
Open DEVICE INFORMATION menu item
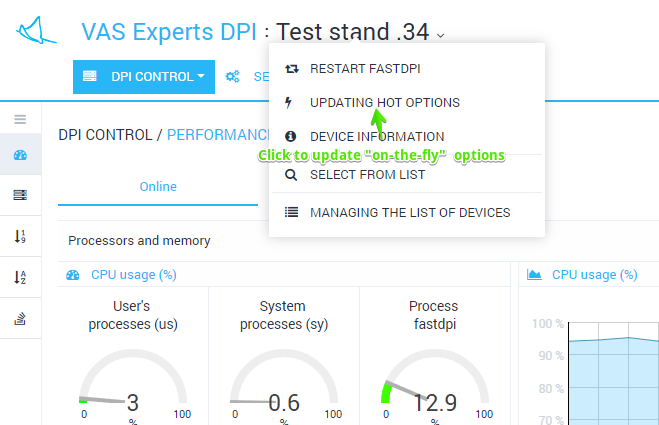(x=377, y=136)
